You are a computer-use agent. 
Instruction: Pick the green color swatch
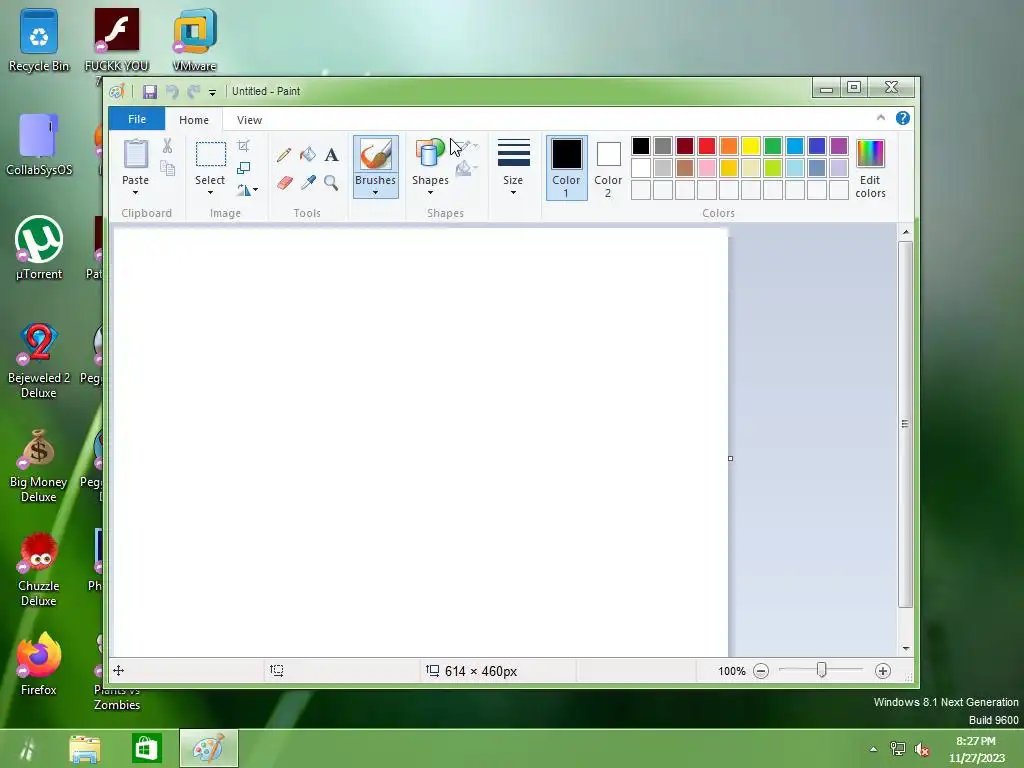tap(773, 146)
